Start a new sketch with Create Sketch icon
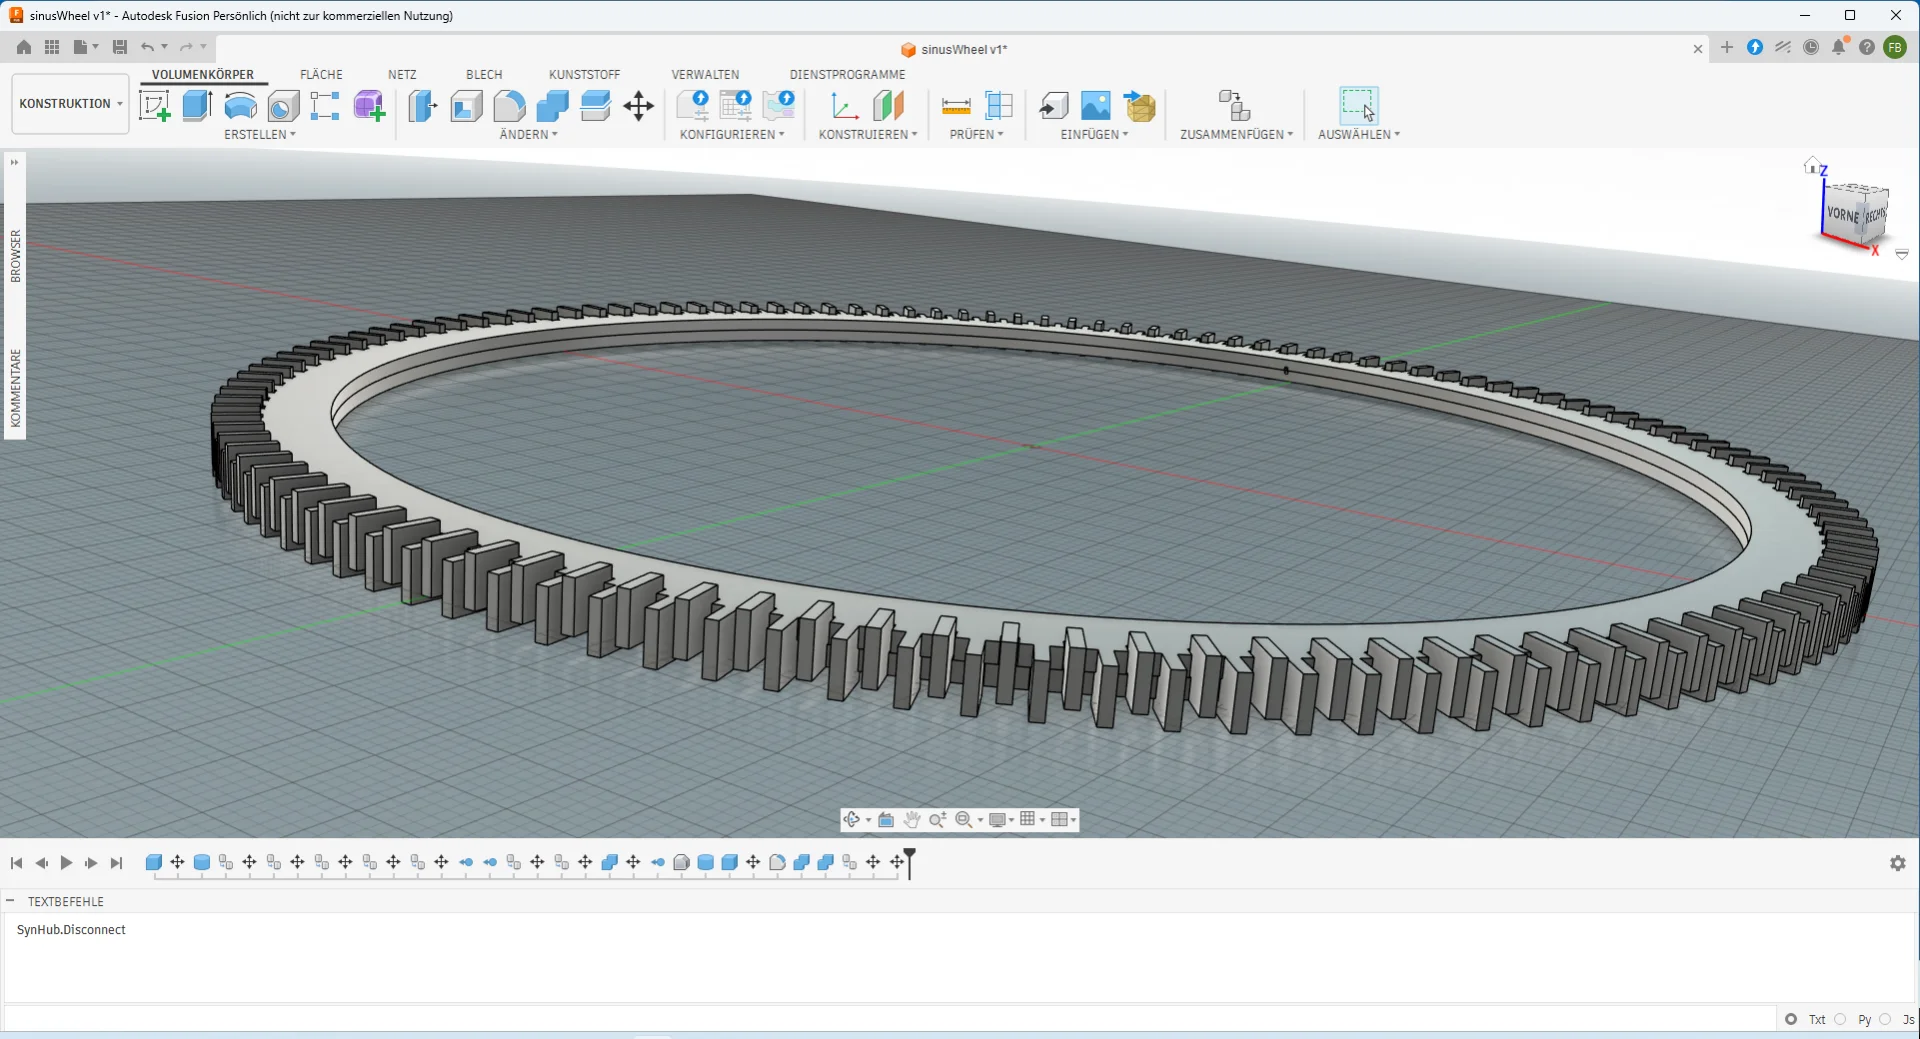The image size is (1920, 1039). click(x=155, y=106)
